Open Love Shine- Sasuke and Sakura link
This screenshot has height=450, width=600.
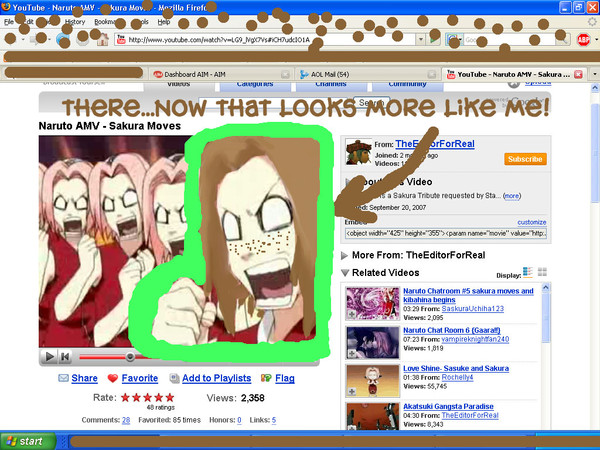[456, 368]
